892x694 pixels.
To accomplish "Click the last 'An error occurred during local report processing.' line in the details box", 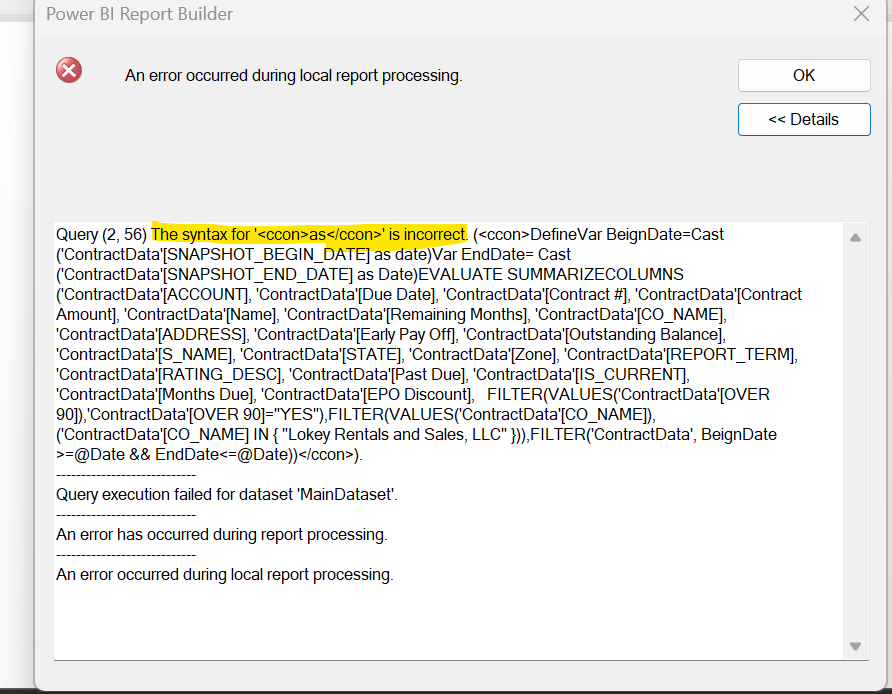I will (224, 575).
